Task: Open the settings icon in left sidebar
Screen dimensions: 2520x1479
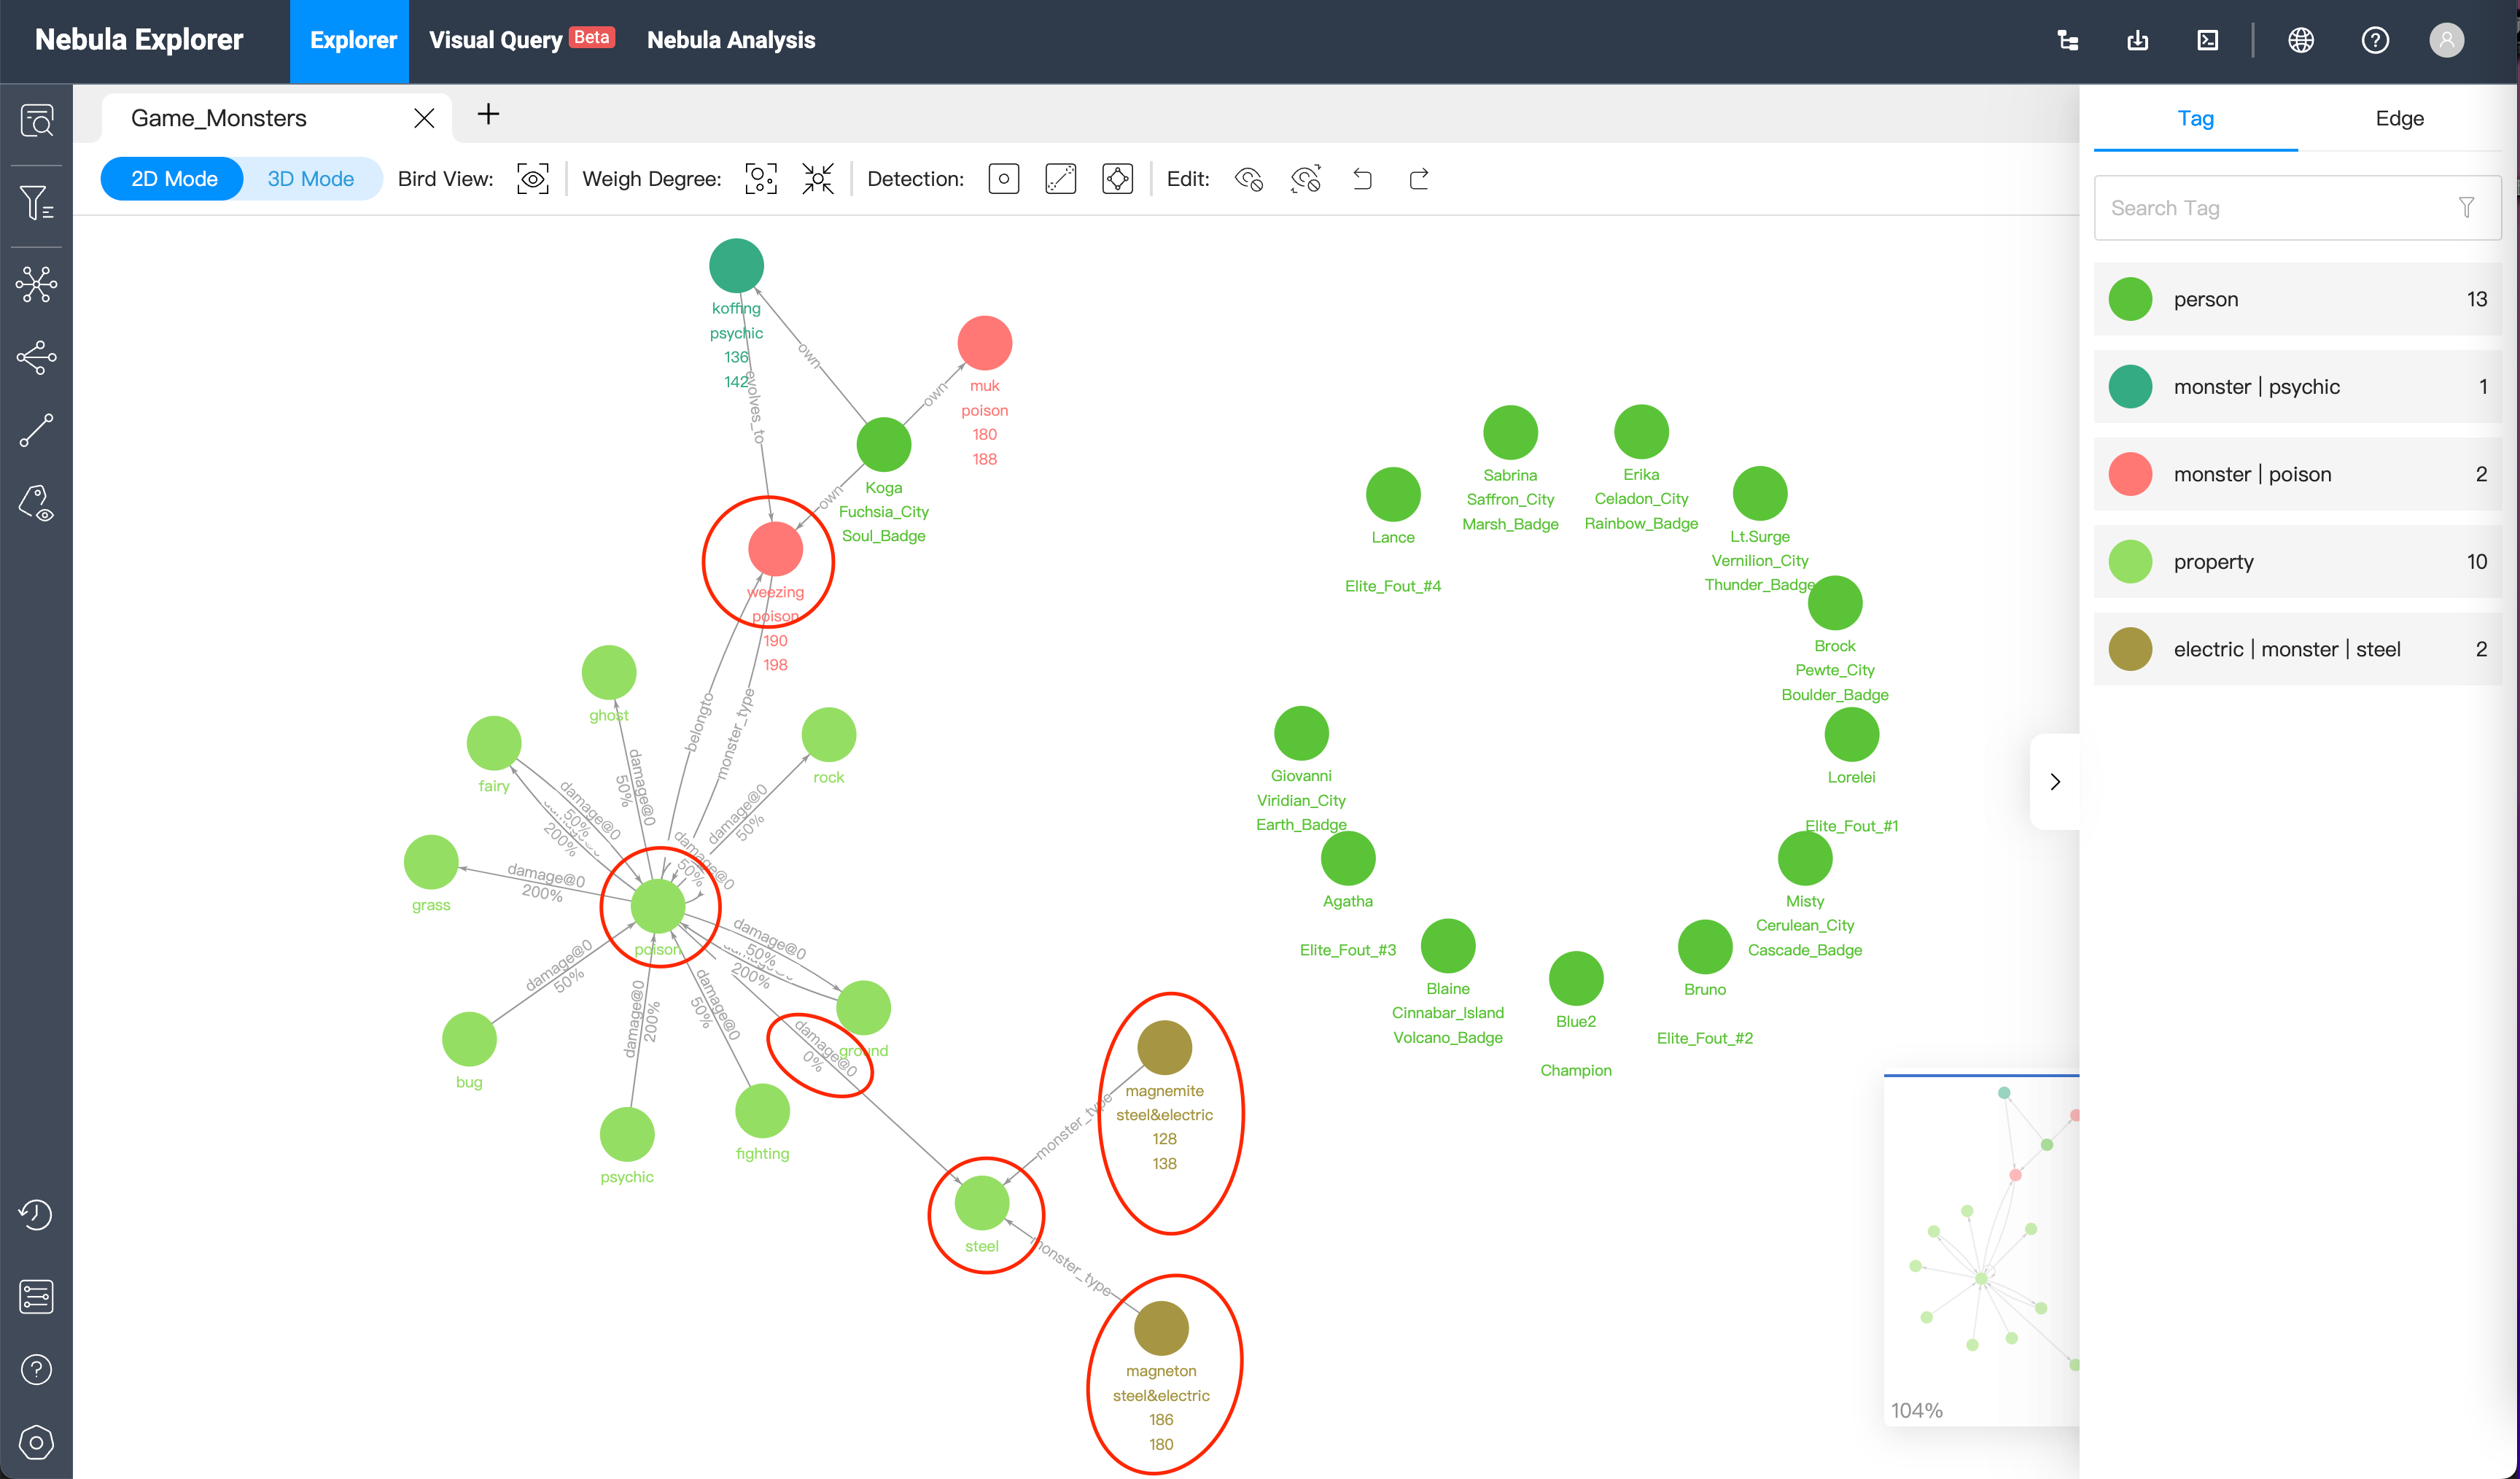Action: (37, 1442)
